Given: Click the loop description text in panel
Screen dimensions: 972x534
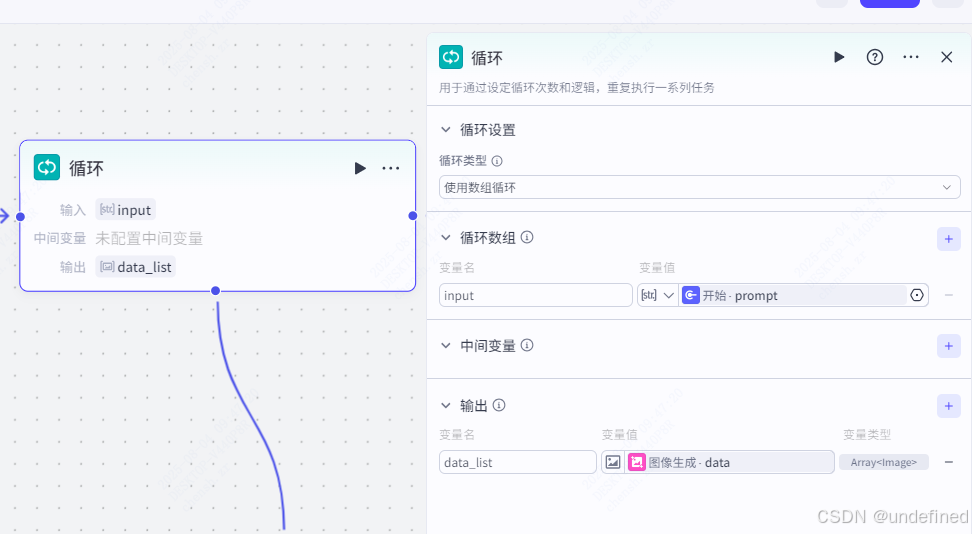Looking at the screenshot, I should click(x=577, y=87).
